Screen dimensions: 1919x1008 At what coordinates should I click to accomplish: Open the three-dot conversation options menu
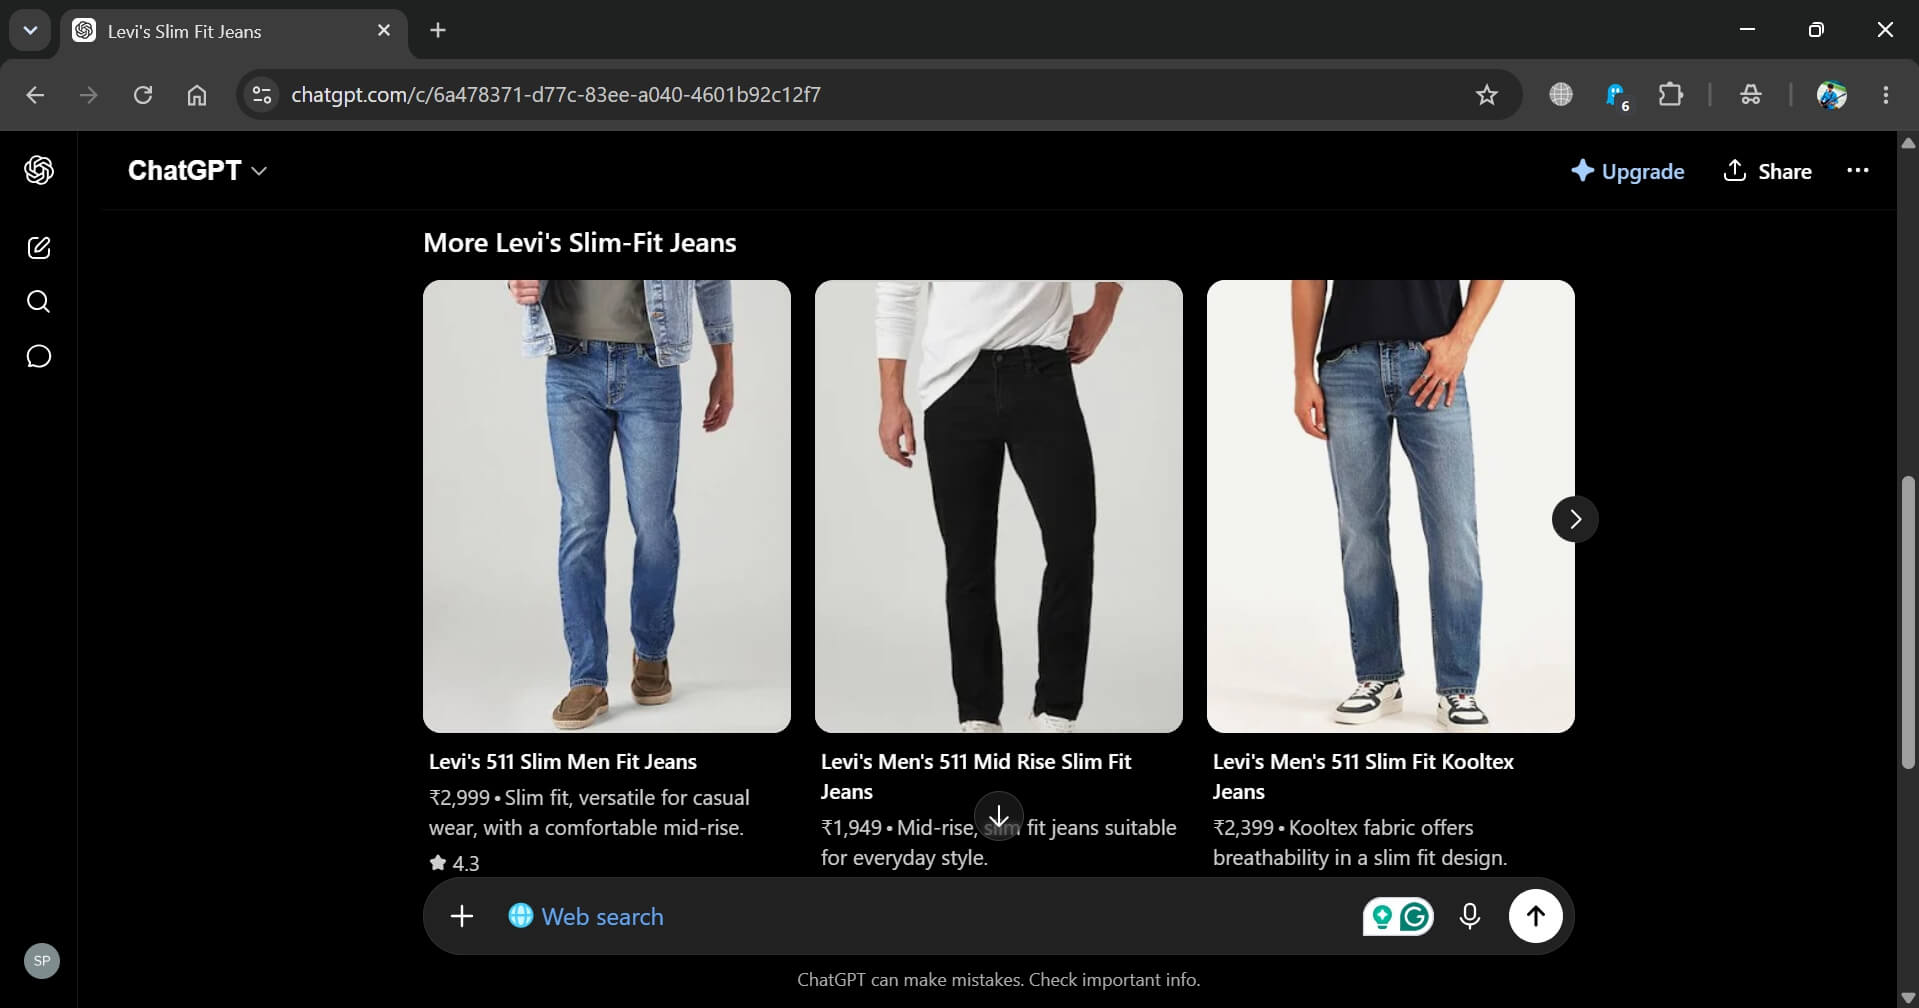1858,171
